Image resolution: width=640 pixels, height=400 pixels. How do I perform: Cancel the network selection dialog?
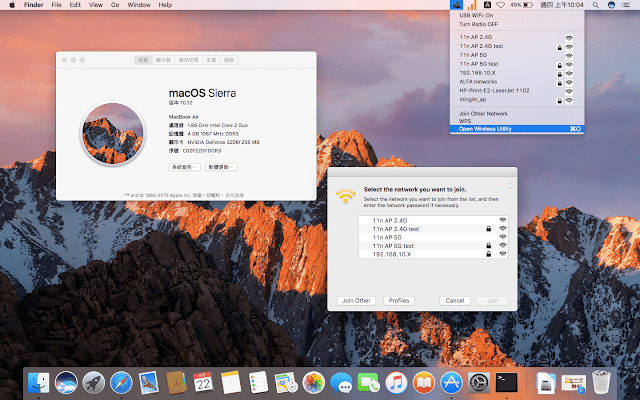tap(454, 300)
